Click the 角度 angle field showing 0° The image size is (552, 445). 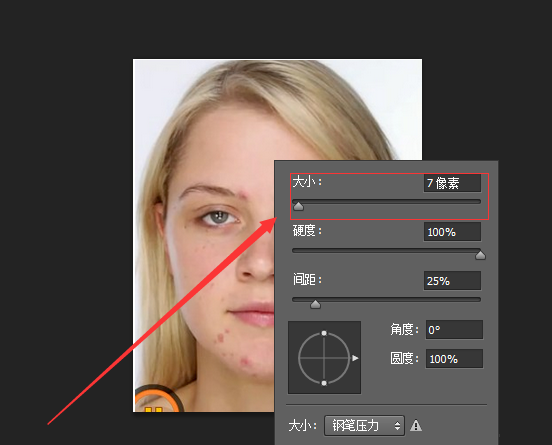(x=454, y=330)
